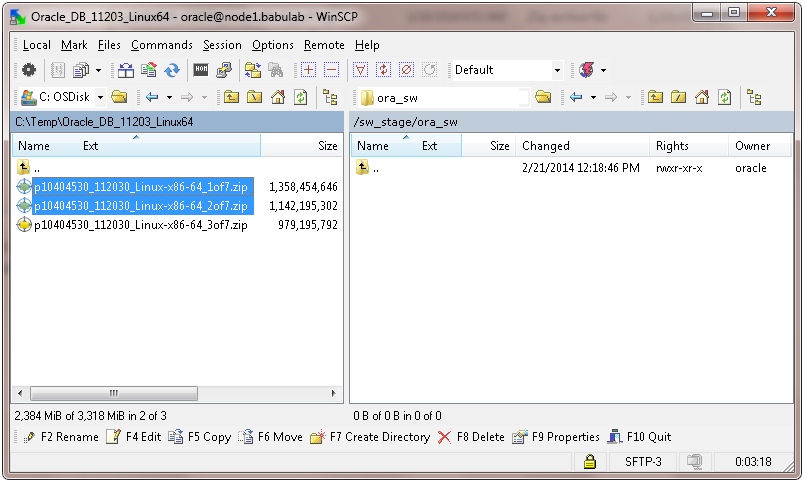Go to remote root directory icon
Image resolution: width=804 pixels, height=482 pixels.
[678, 97]
